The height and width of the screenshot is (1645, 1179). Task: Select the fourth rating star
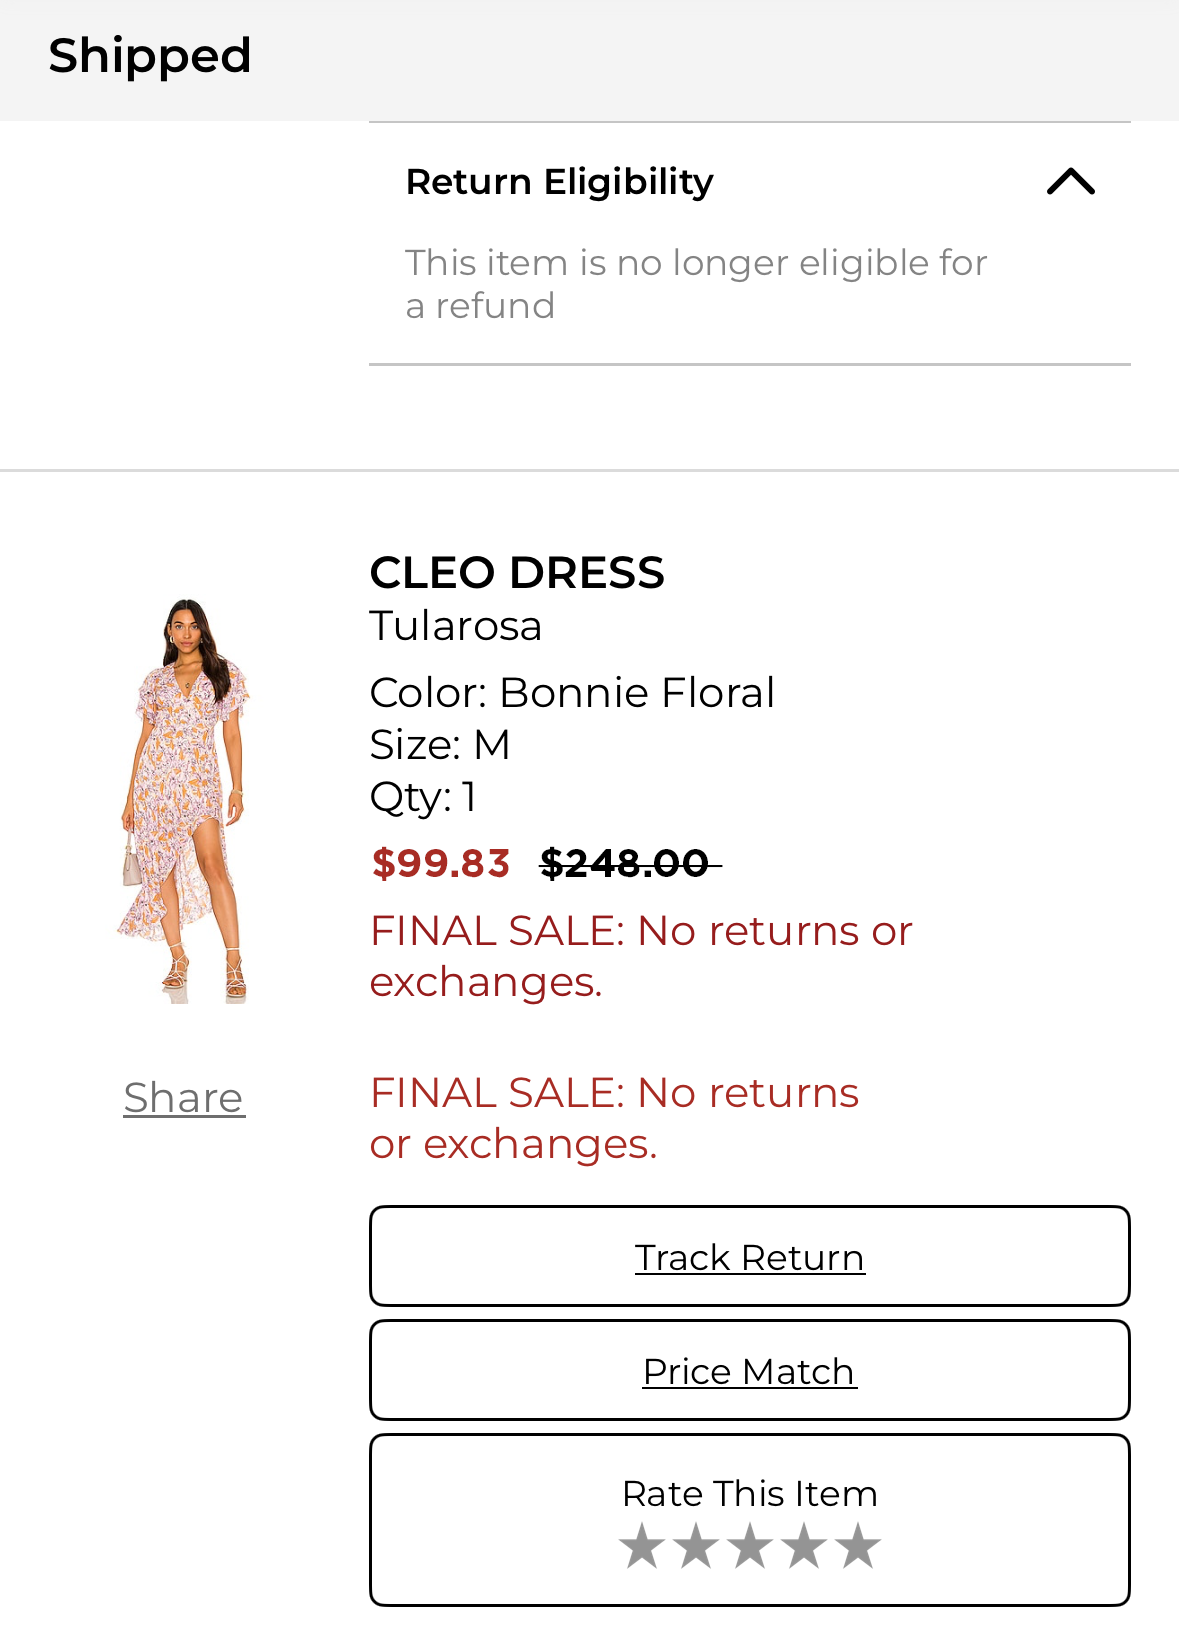(x=804, y=1546)
